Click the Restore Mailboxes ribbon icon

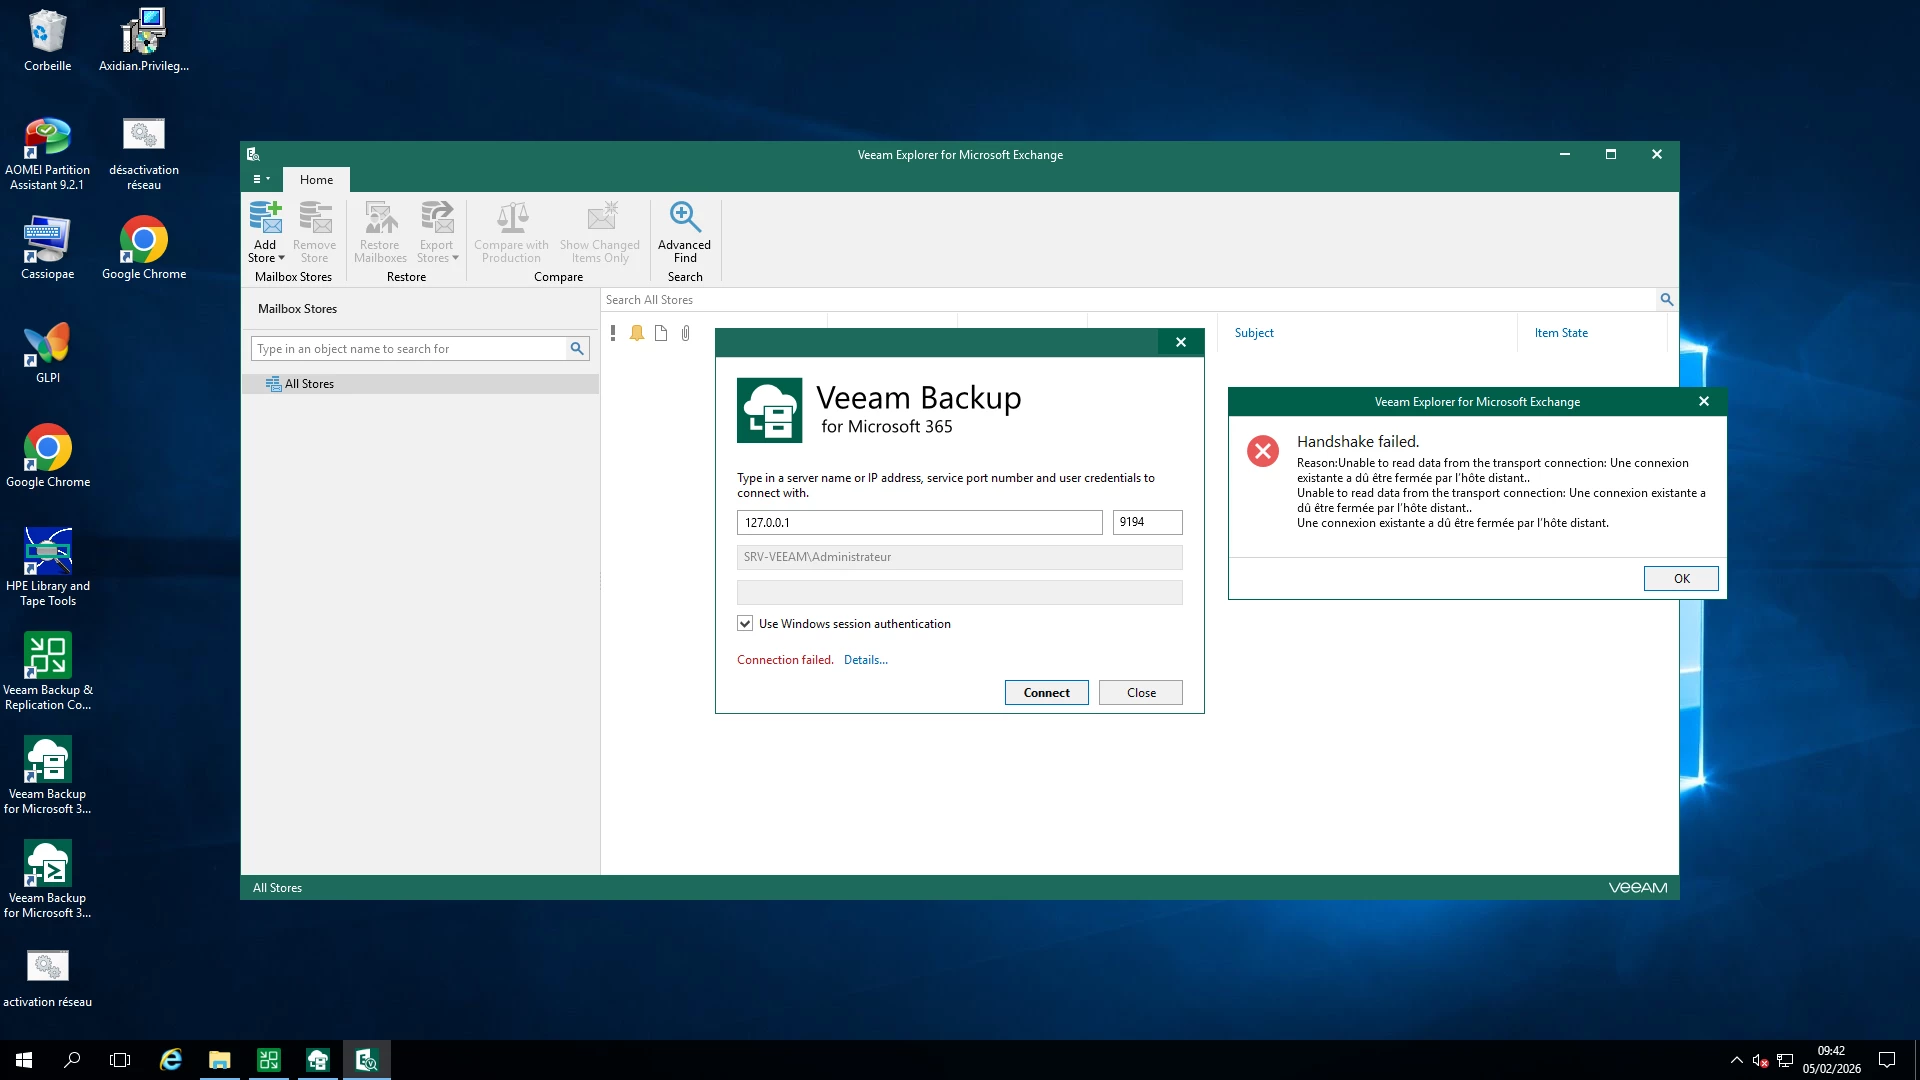(380, 218)
